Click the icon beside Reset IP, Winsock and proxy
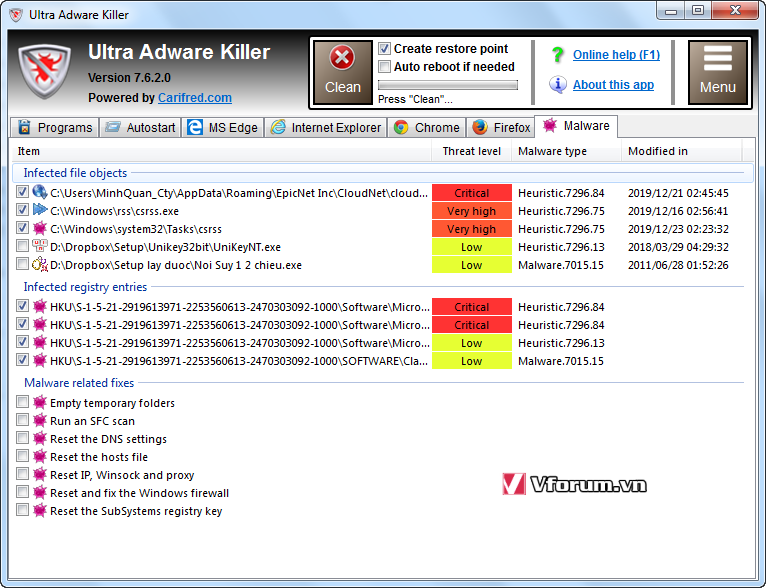The height and width of the screenshot is (588, 766). [x=40, y=475]
